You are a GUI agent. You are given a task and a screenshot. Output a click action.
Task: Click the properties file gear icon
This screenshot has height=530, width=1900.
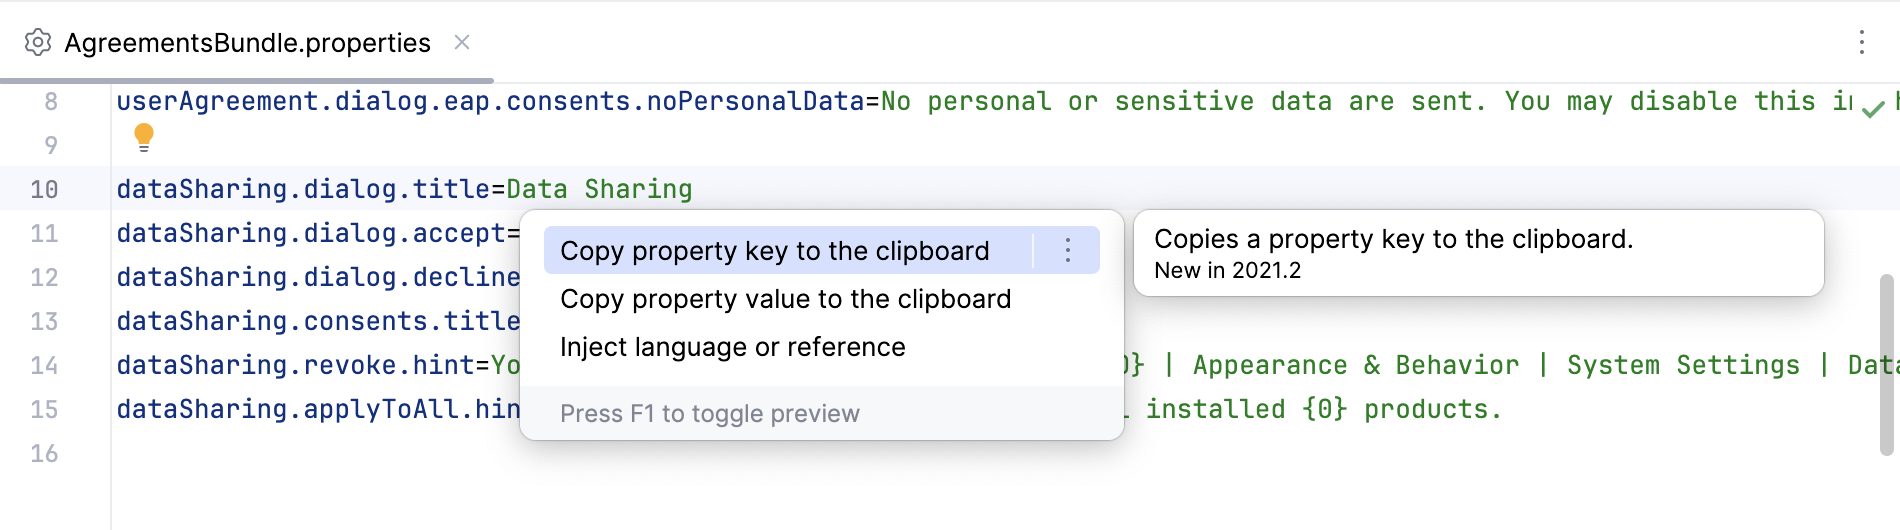(38, 43)
